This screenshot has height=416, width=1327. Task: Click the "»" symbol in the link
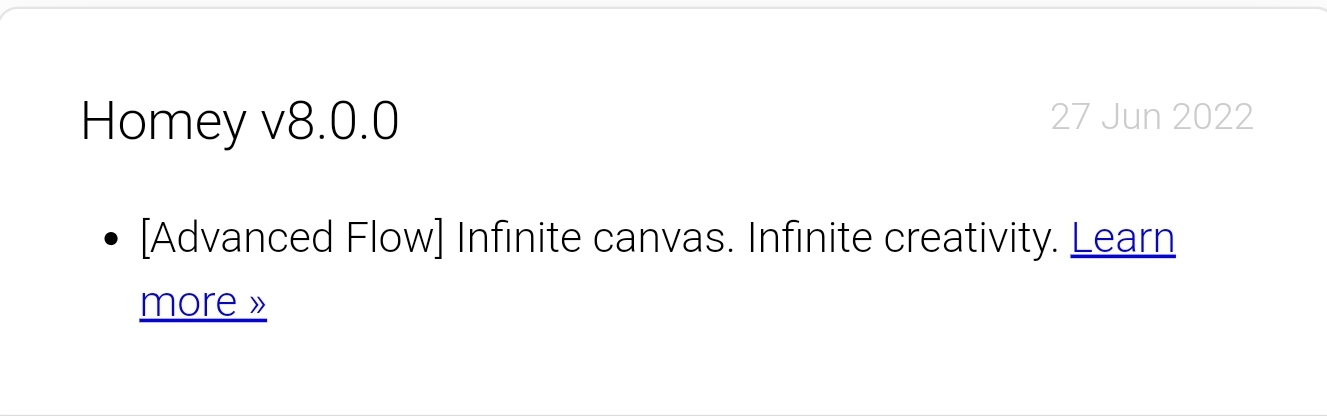(257, 303)
